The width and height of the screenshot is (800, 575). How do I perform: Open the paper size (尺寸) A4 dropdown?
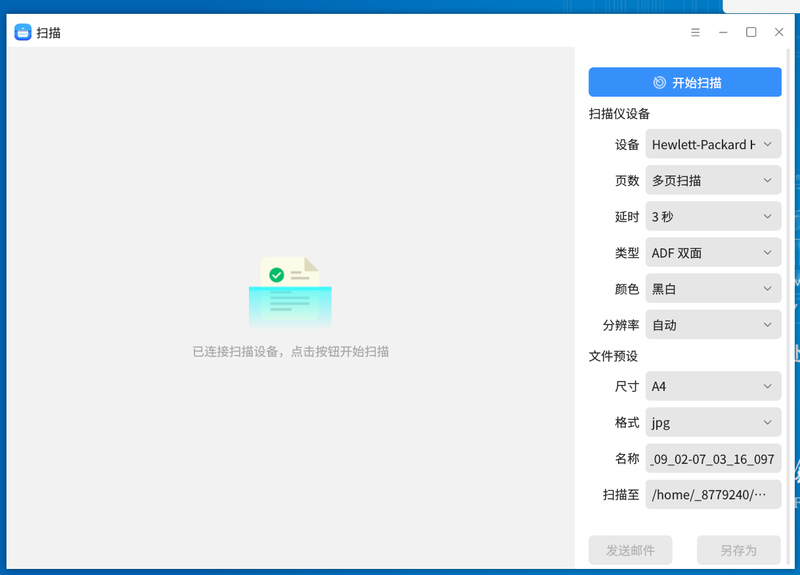click(713, 386)
